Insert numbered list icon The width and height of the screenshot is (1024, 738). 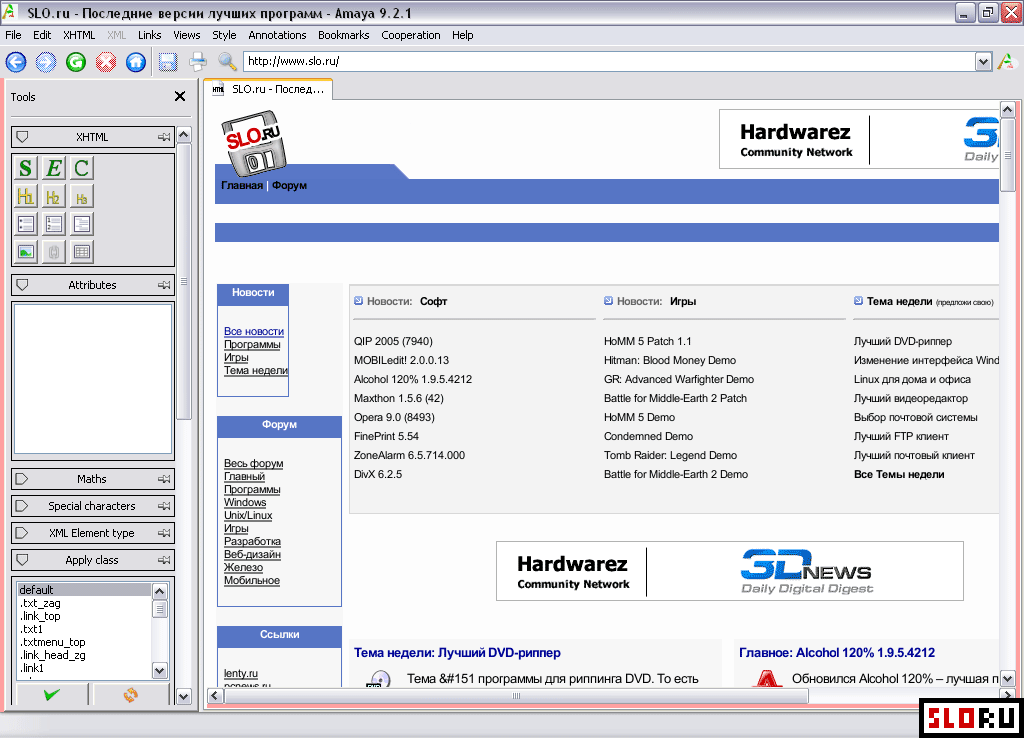click(54, 224)
